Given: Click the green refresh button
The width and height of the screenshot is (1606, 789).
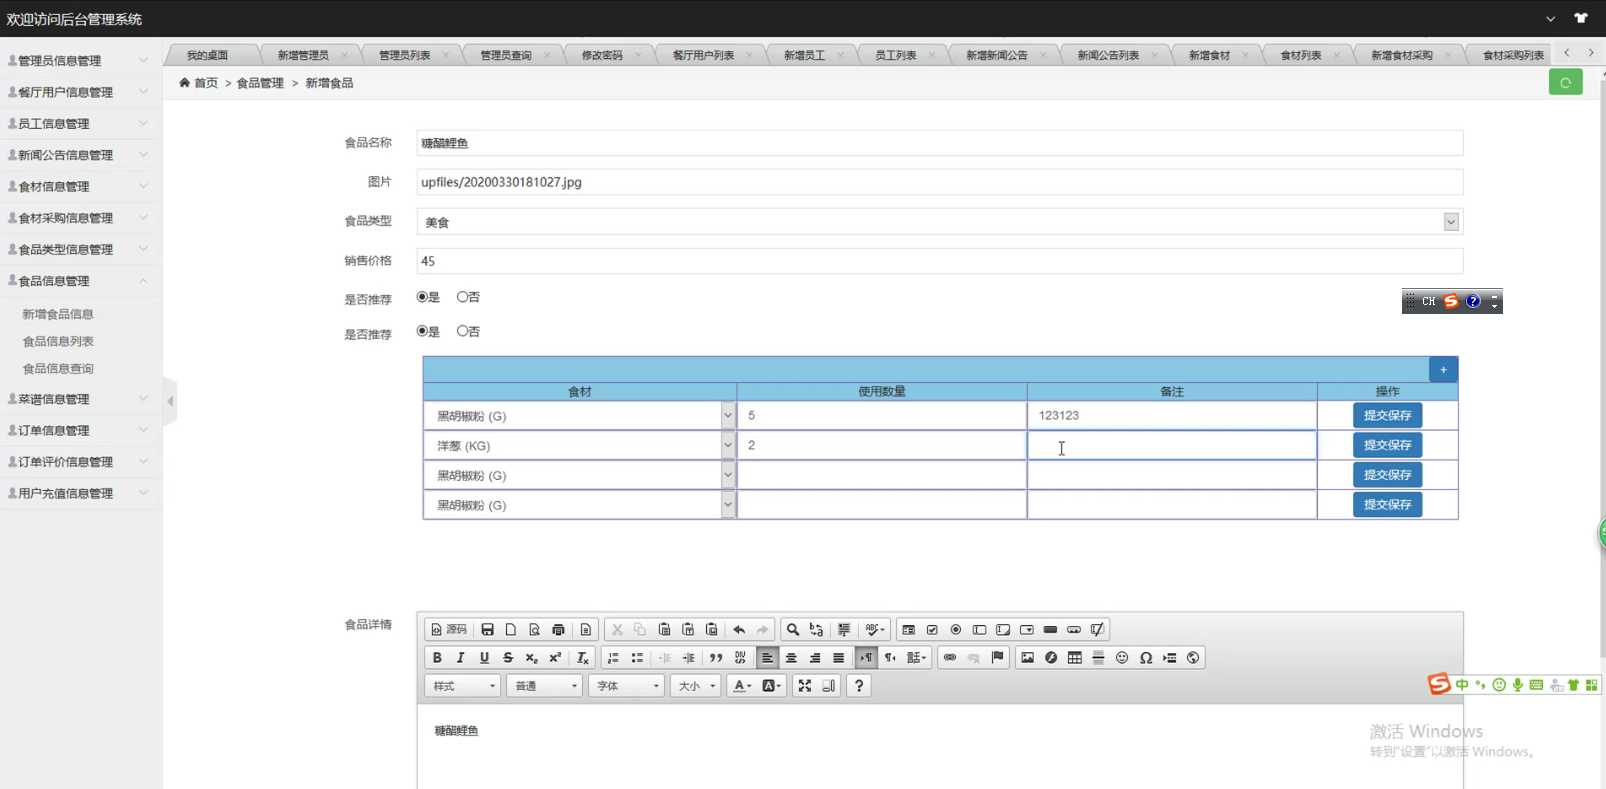Looking at the screenshot, I should (x=1565, y=83).
